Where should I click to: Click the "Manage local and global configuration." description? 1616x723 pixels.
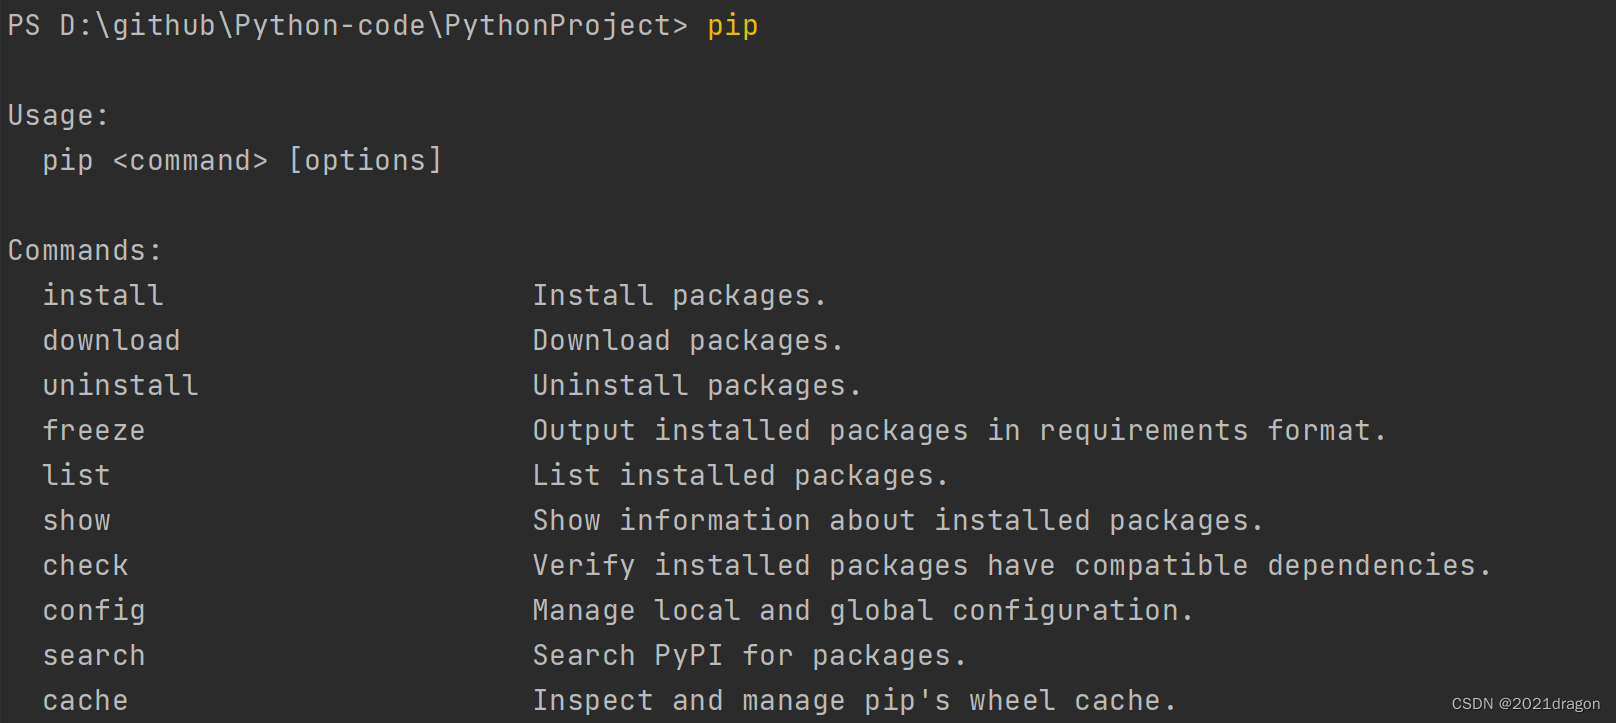click(863, 611)
